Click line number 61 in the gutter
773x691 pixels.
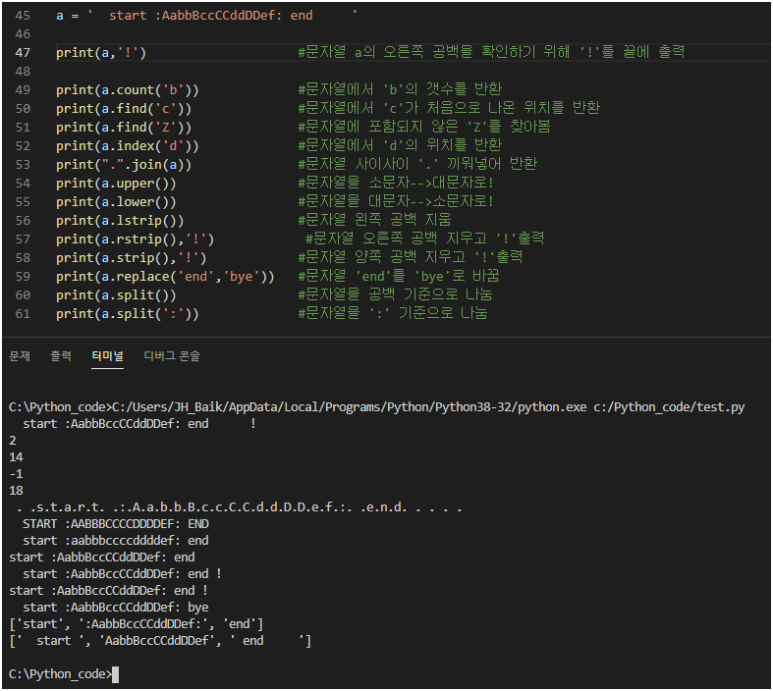[23, 314]
